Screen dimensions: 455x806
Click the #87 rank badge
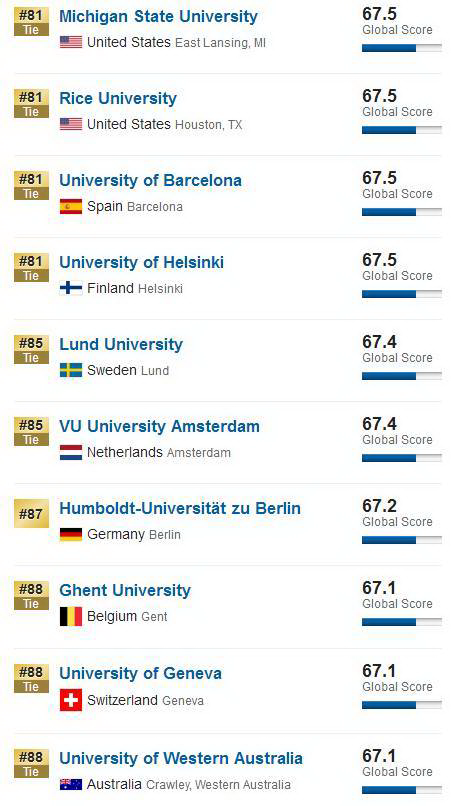point(31,514)
